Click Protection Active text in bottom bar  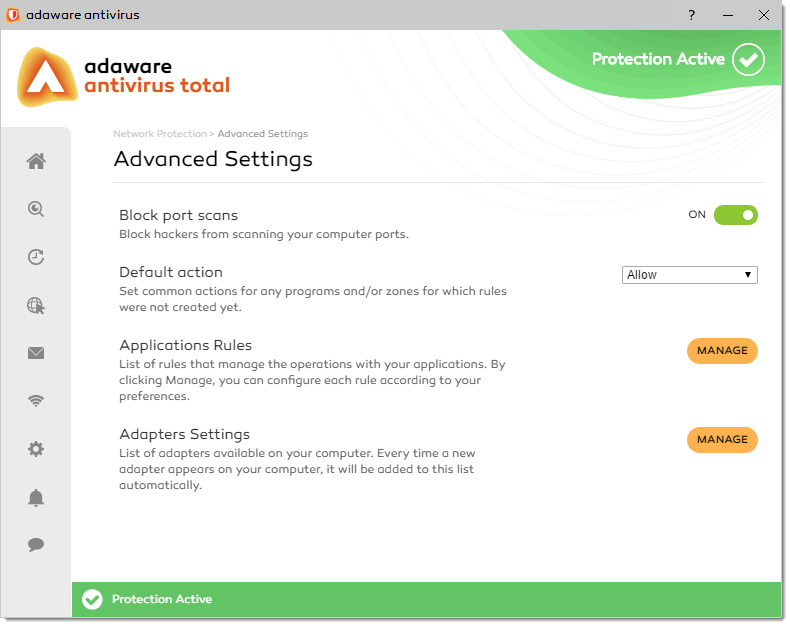click(x=162, y=599)
